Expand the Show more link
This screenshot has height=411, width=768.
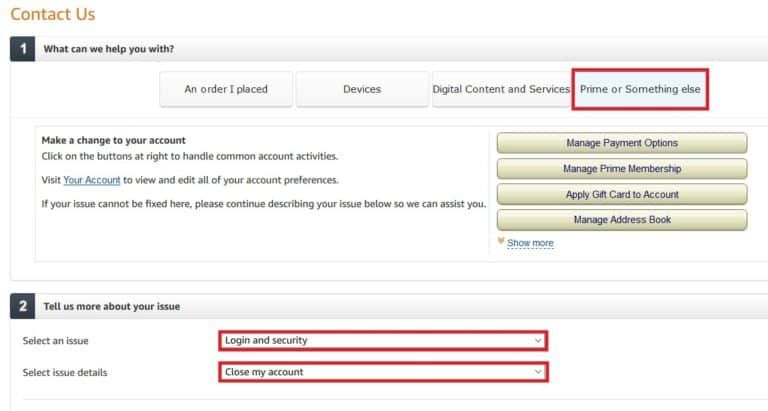[530, 243]
